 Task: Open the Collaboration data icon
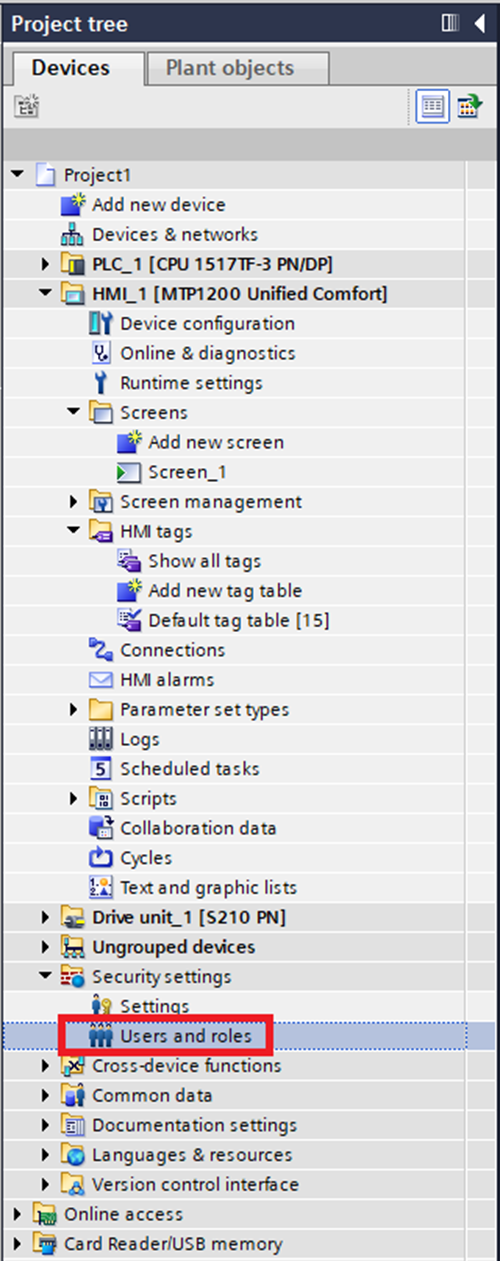pyautogui.click(x=102, y=828)
